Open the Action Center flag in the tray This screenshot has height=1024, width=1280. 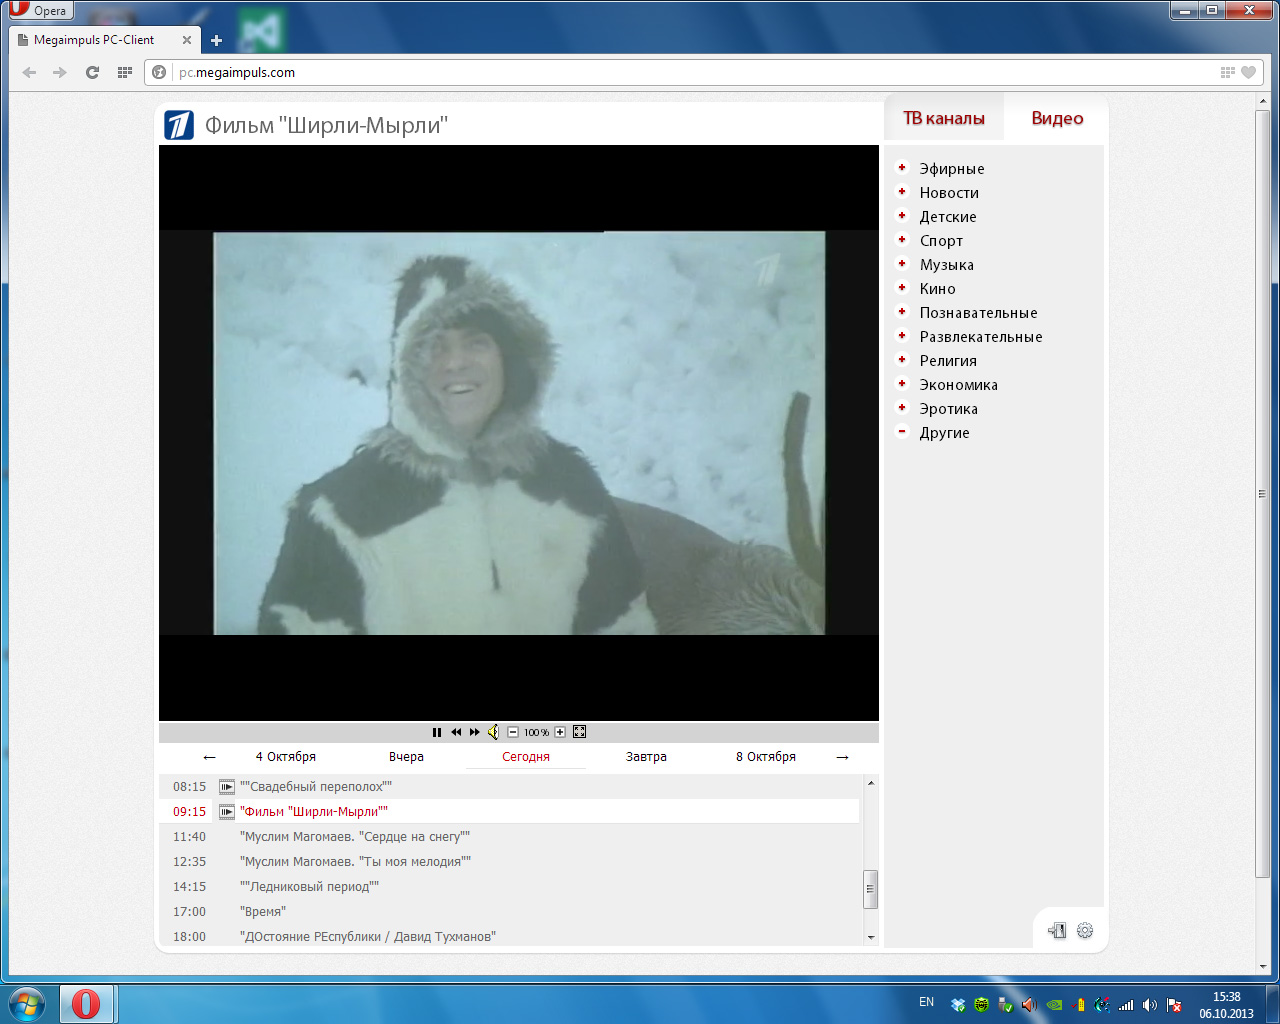tap(1174, 1005)
